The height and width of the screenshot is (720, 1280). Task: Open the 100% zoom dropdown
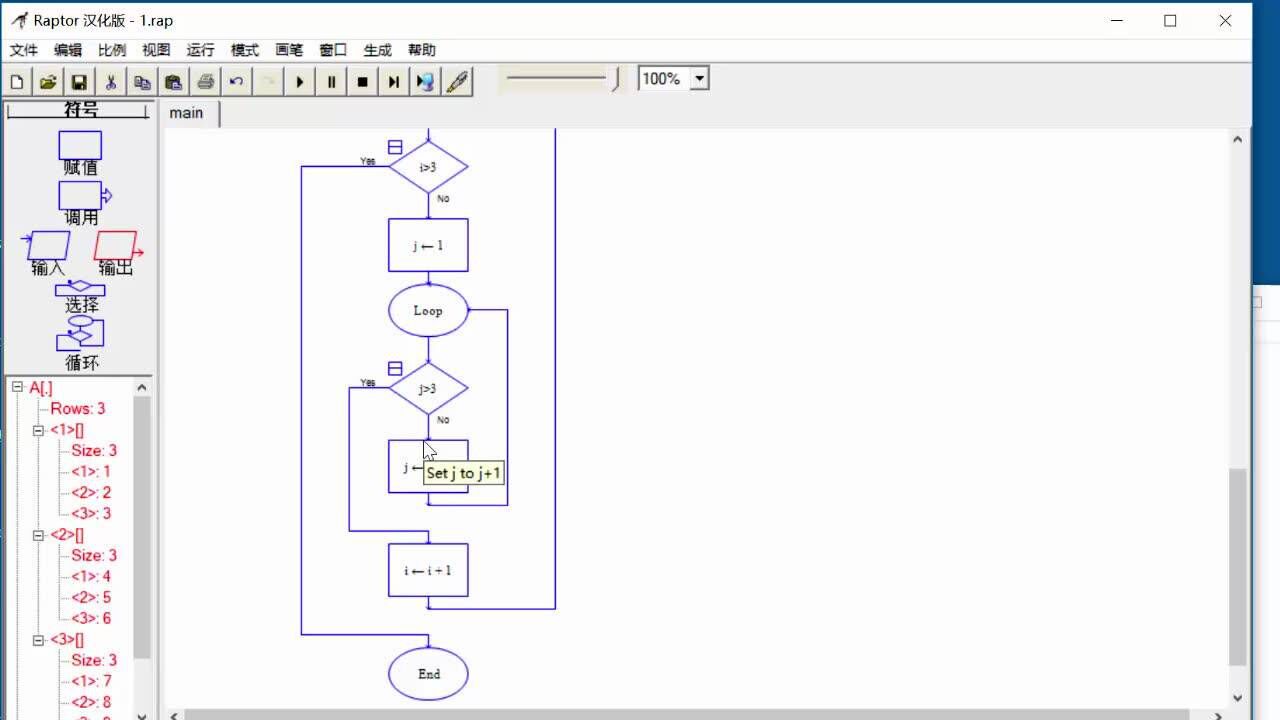pos(699,79)
